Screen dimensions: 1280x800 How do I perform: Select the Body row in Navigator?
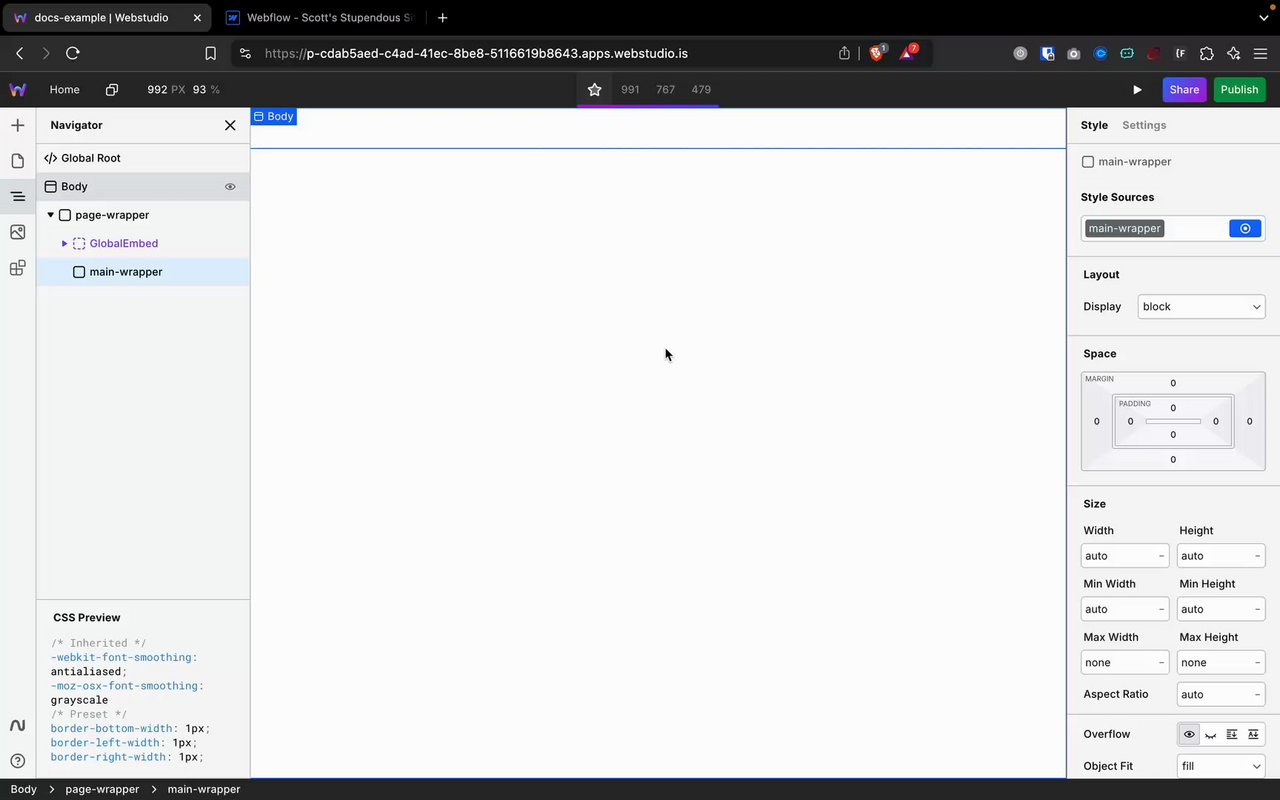[143, 186]
